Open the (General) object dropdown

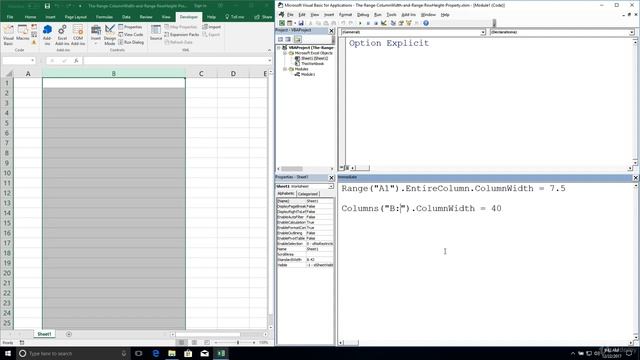(x=483, y=32)
